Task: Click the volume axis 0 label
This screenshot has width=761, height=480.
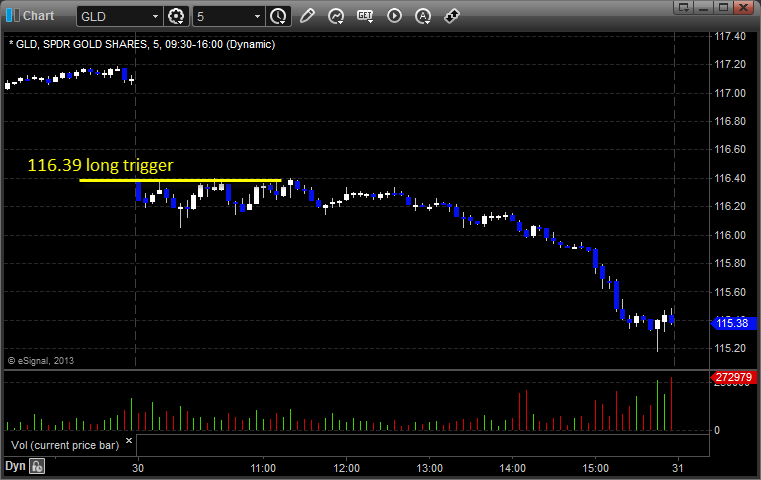Action: (x=717, y=430)
